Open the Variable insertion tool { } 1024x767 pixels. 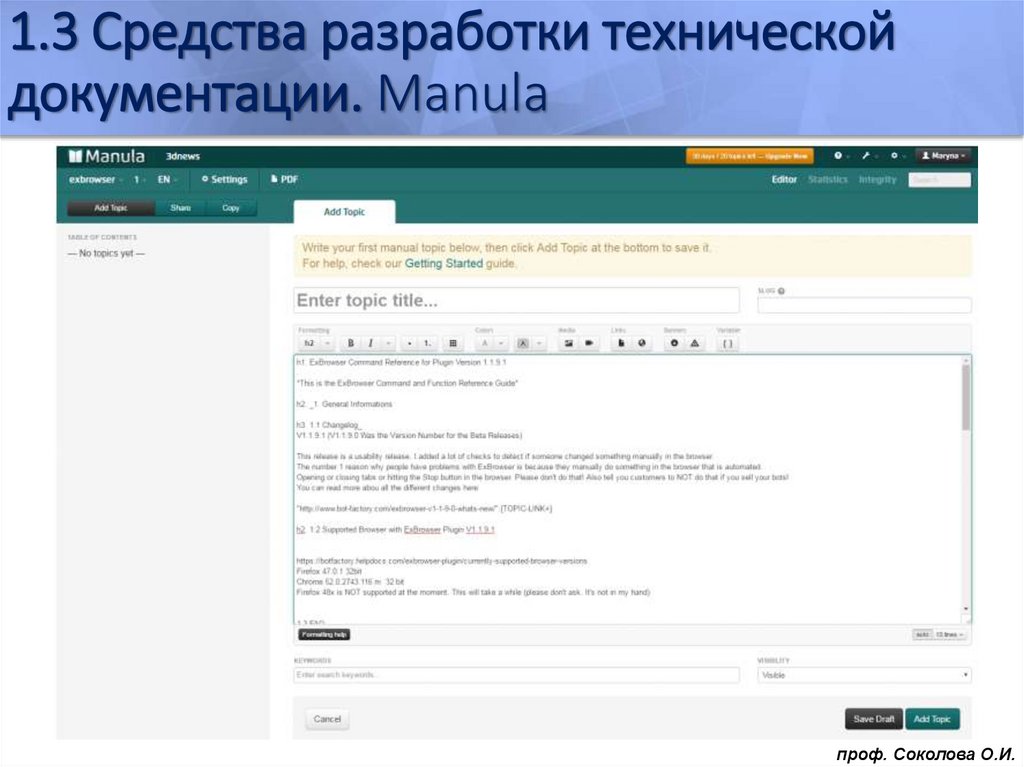pyautogui.click(x=728, y=342)
